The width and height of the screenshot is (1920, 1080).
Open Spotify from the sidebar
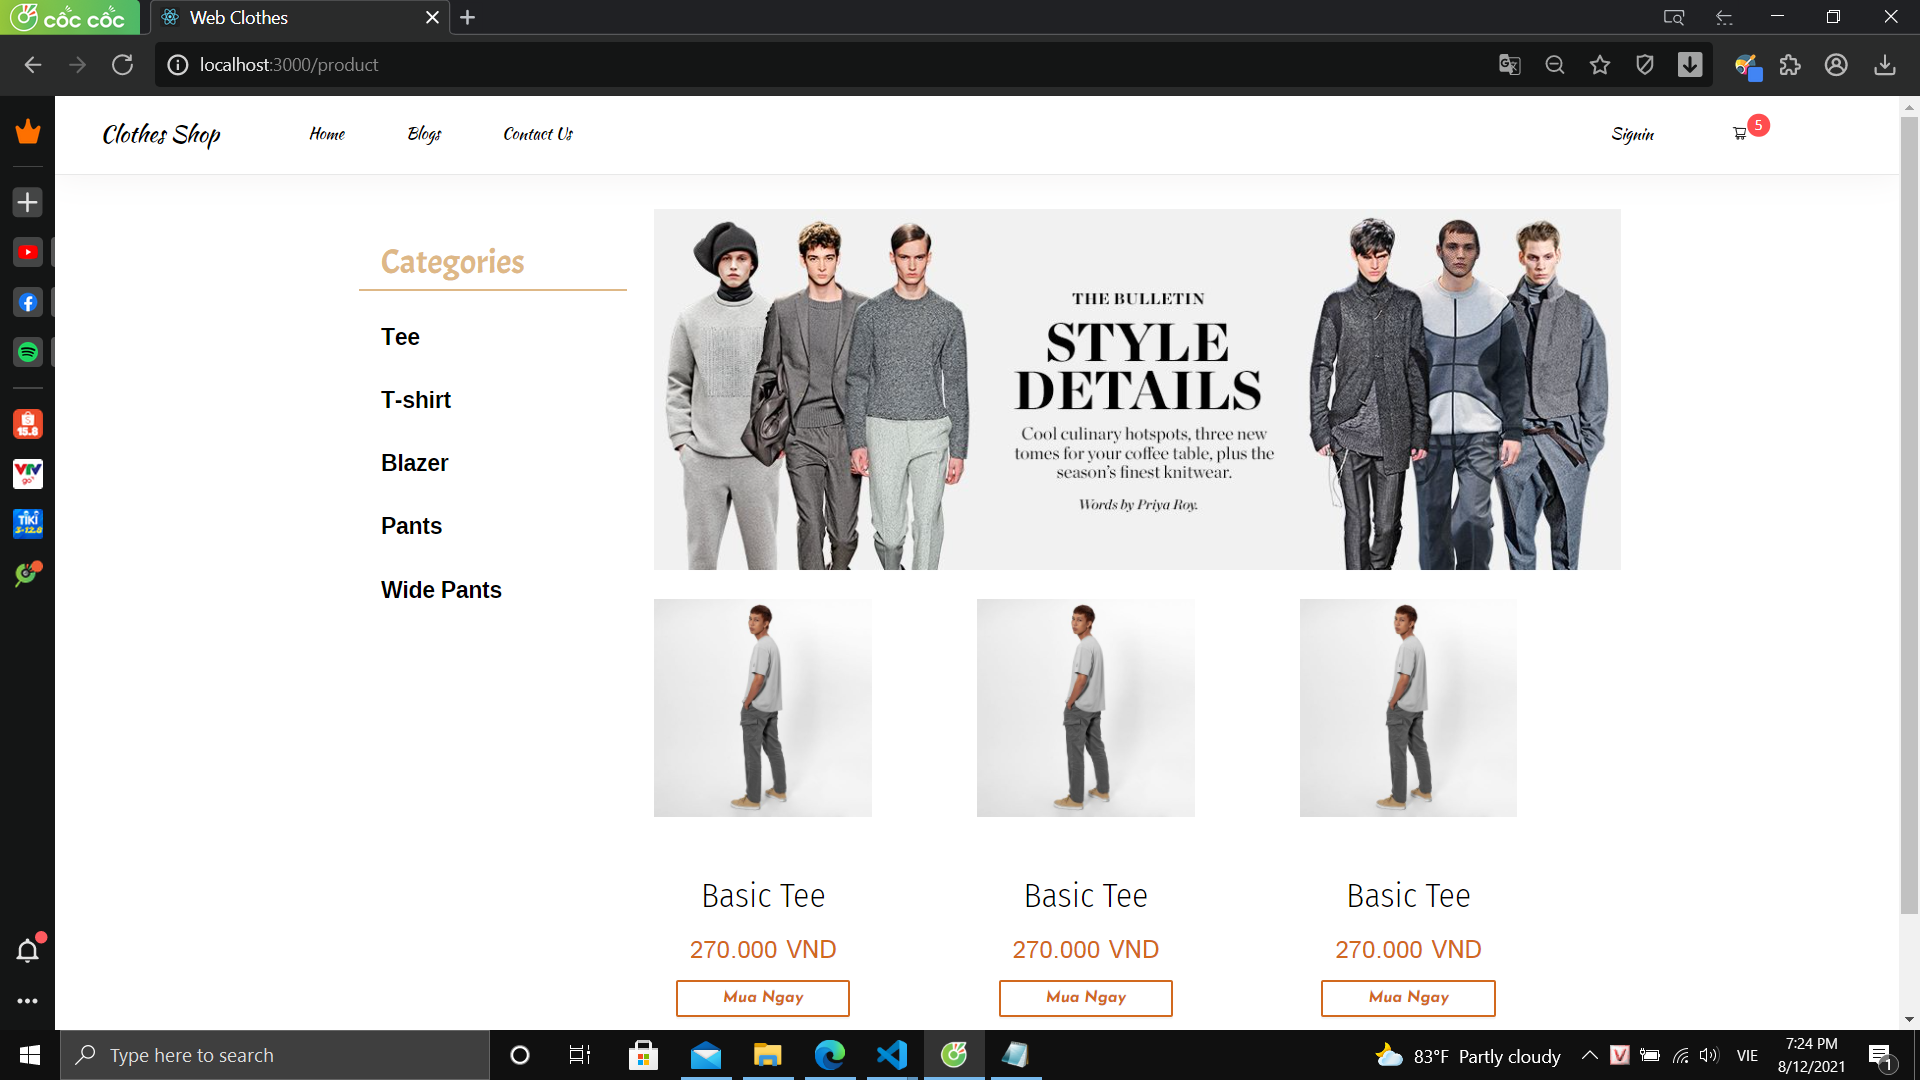(28, 352)
